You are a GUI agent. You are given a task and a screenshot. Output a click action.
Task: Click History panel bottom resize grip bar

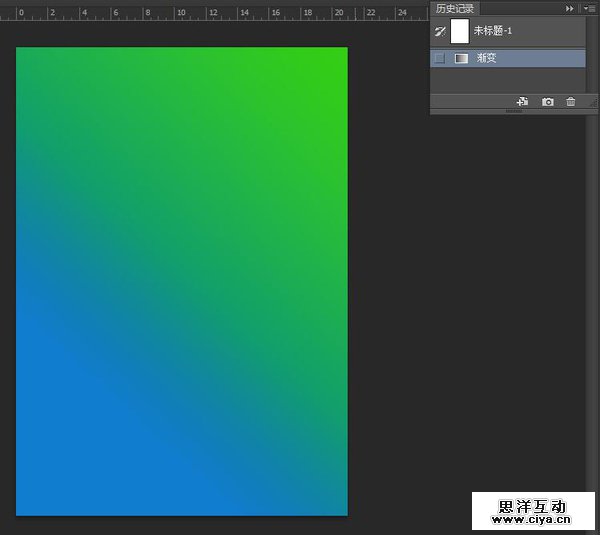[513, 112]
